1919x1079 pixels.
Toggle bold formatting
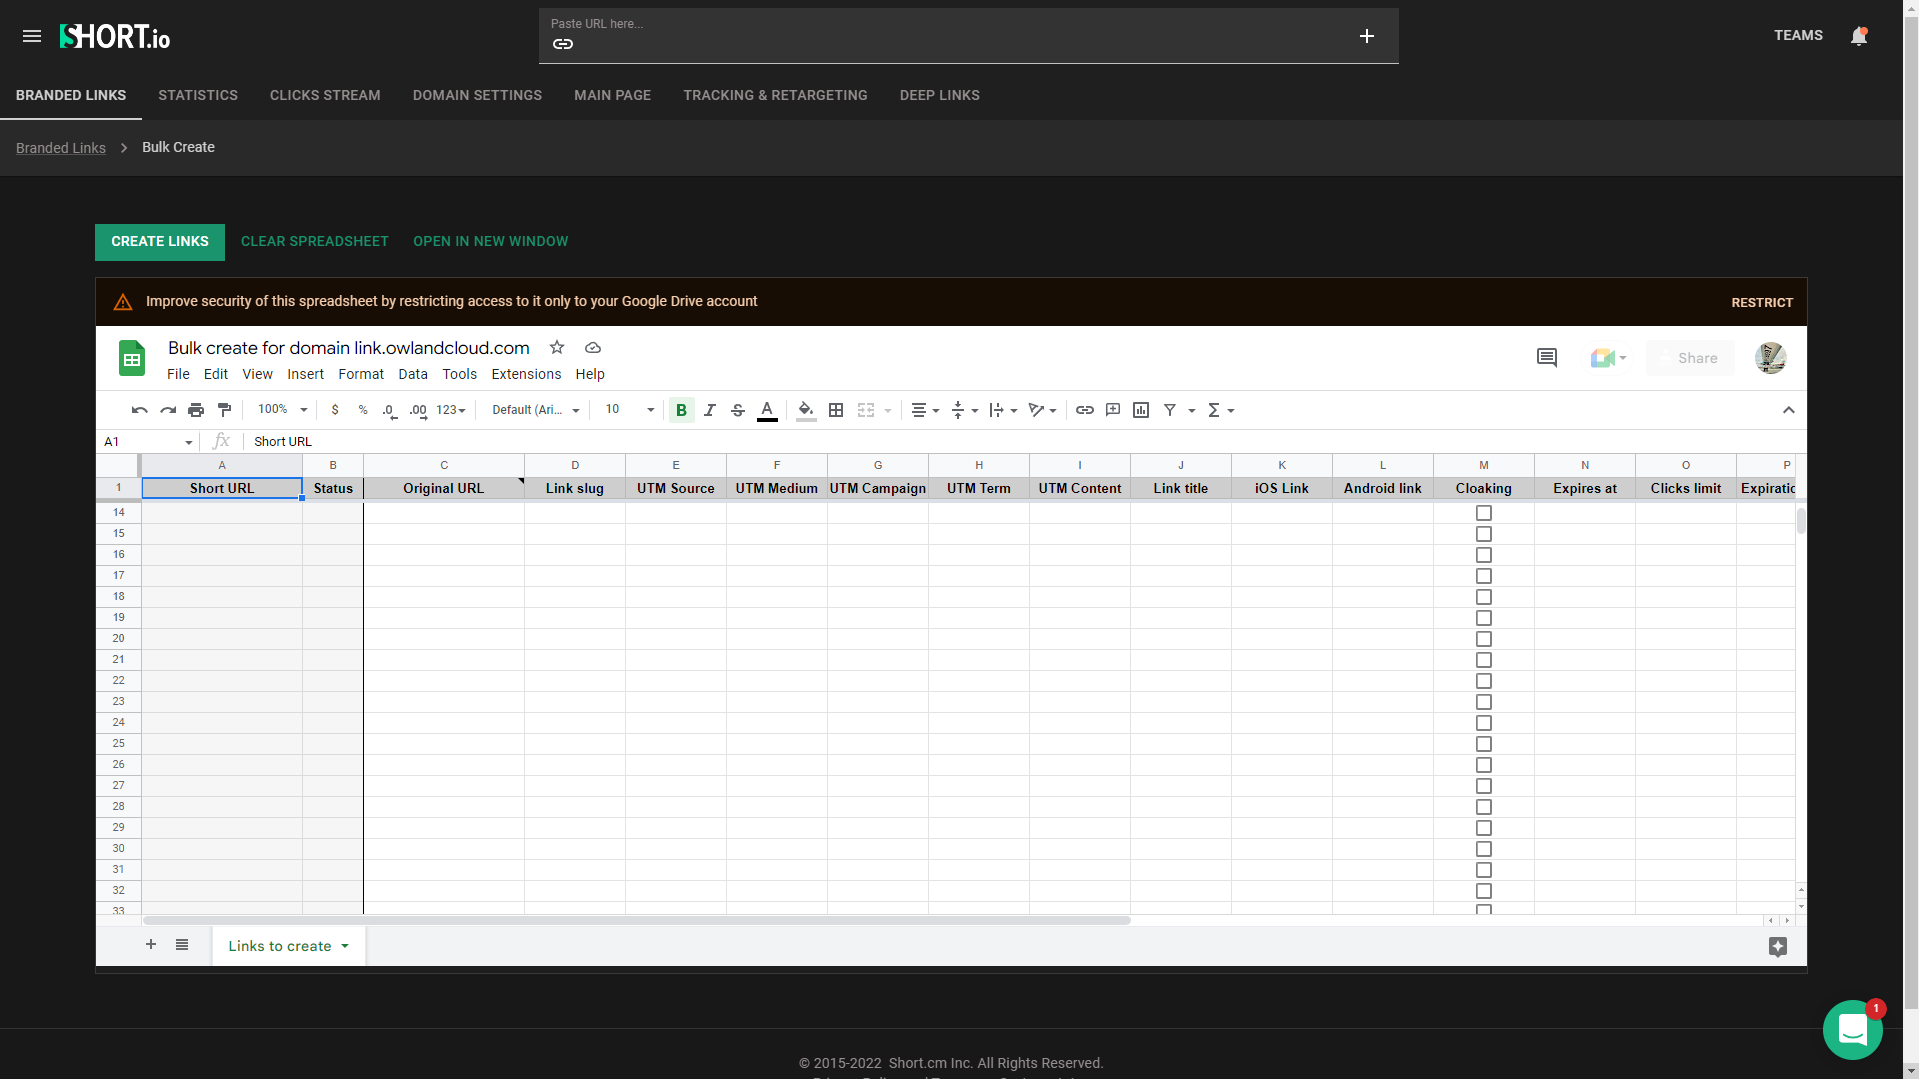pos(682,410)
